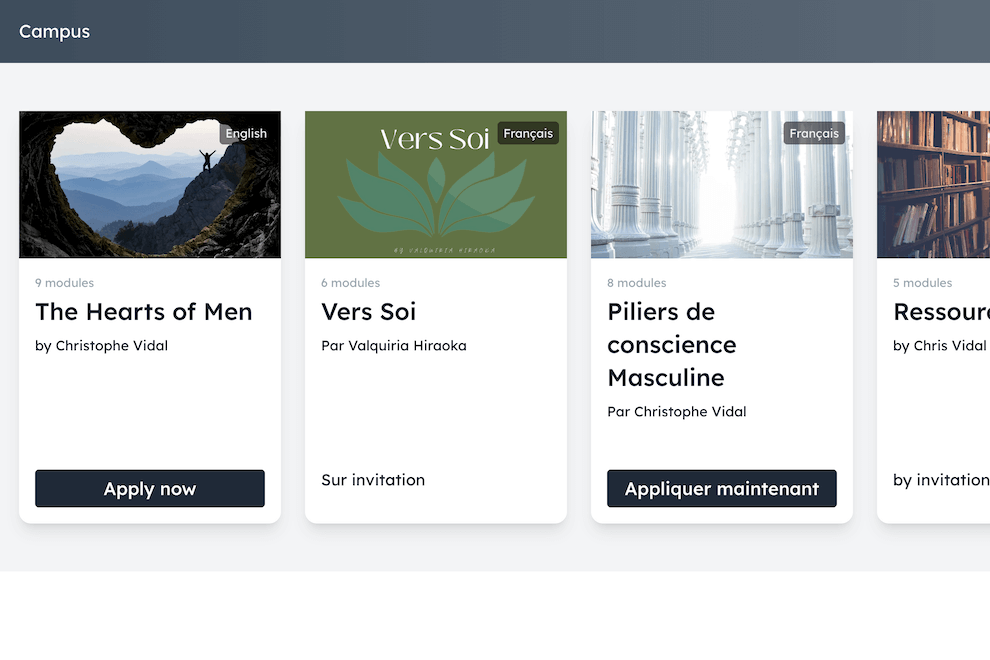Open The Hearts of Men heart-cave thumbnail
The image size is (990, 660).
click(150, 184)
